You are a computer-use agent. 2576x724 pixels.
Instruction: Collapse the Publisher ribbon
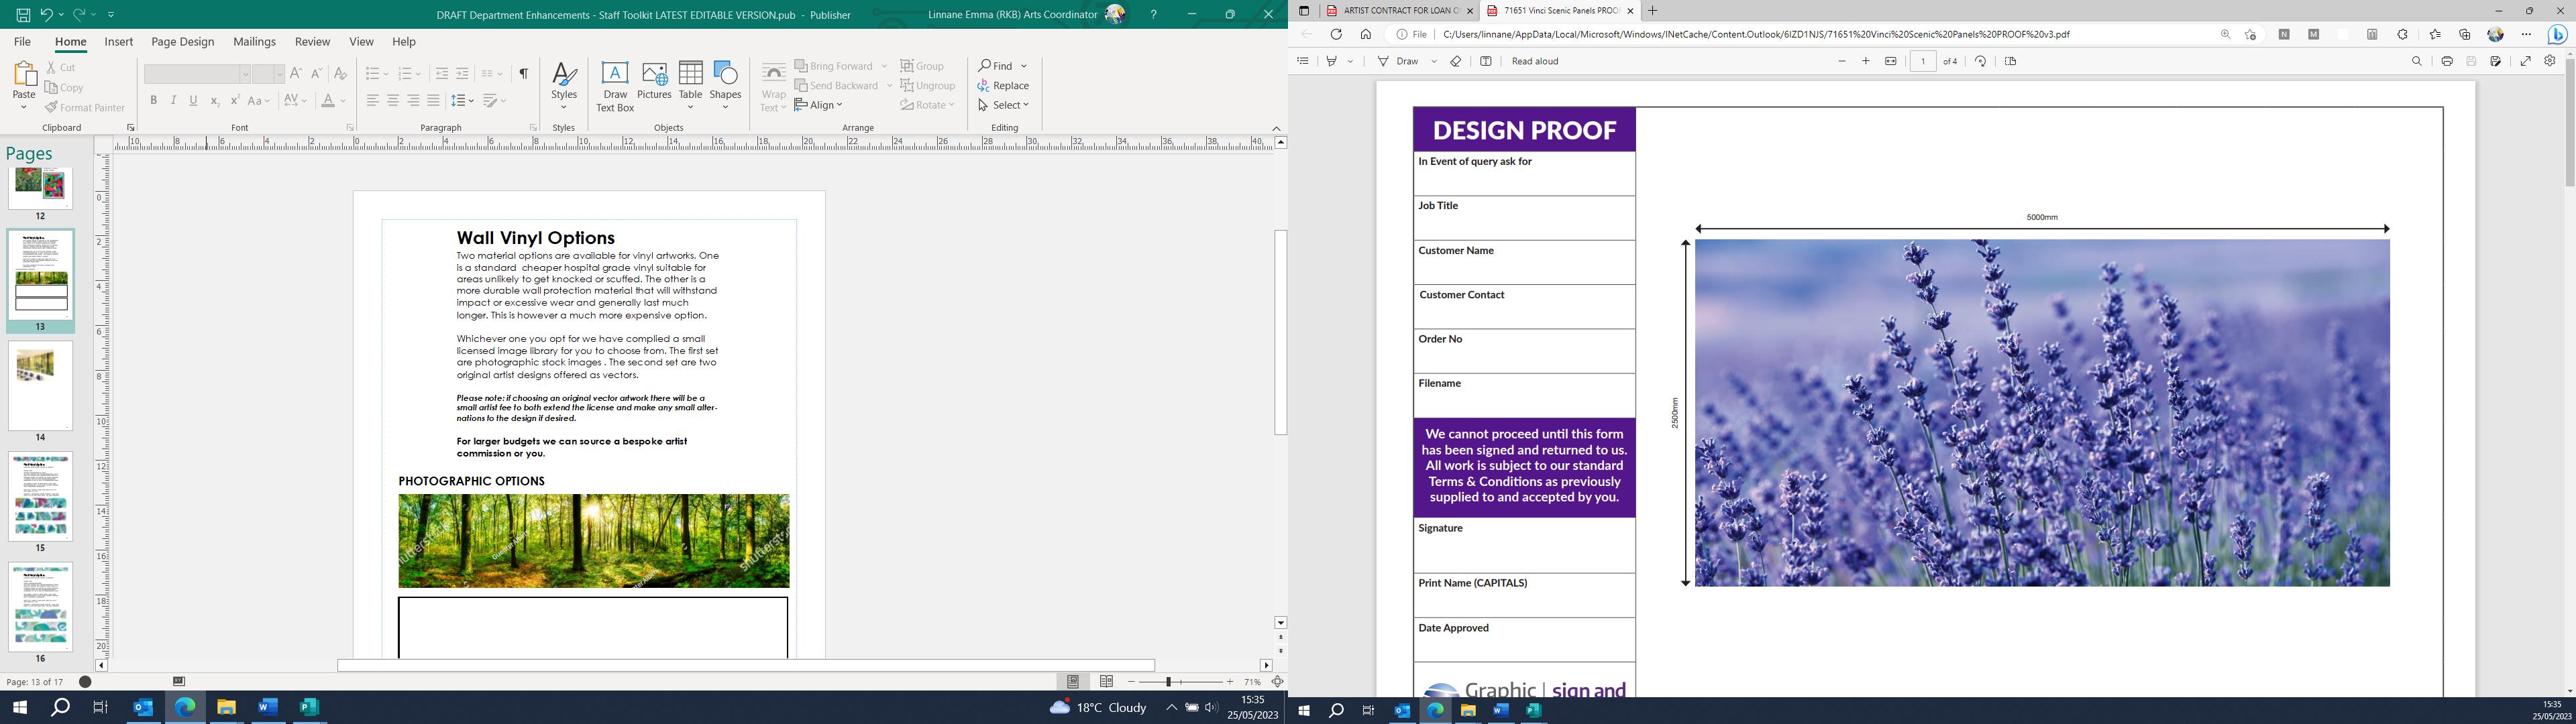point(1276,128)
